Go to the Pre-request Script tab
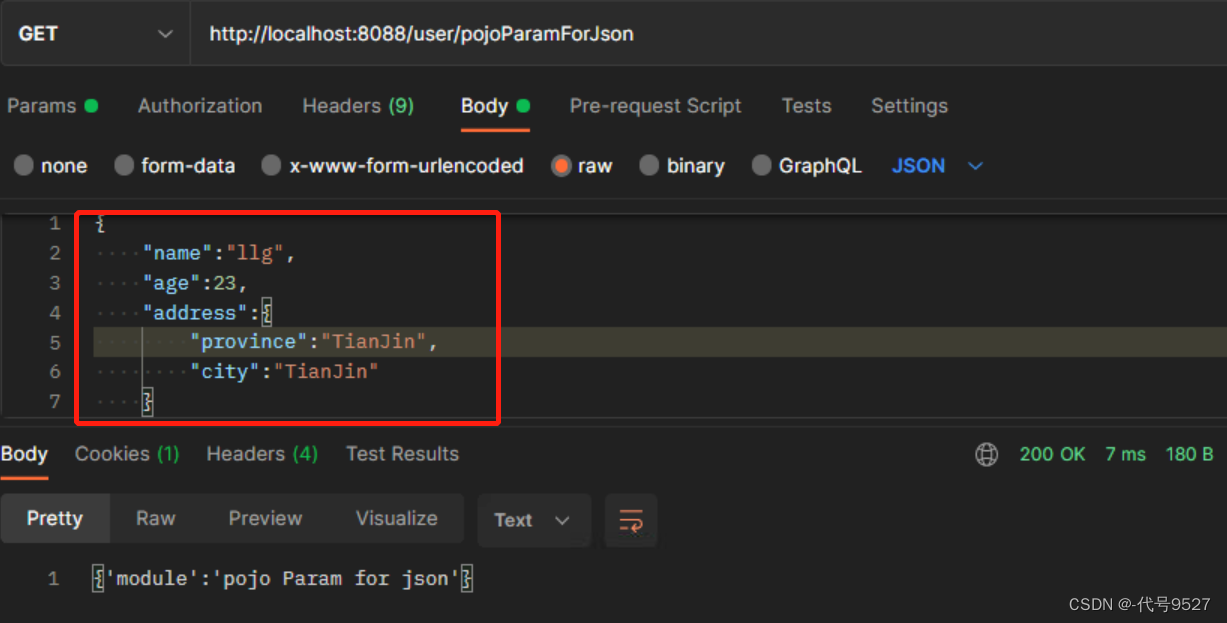This screenshot has height=623, width=1227. click(656, 106)
